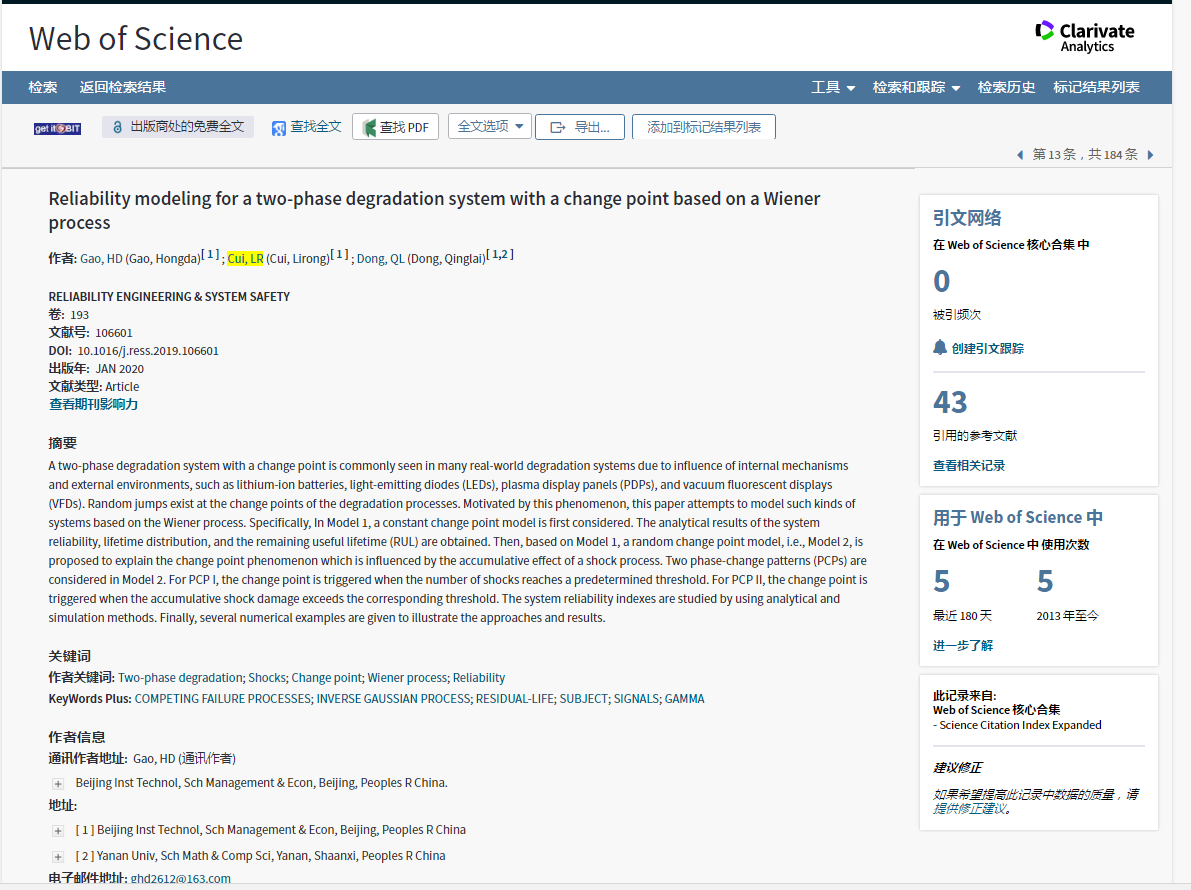Open the 工具 dropdown menu
Screen dimensions: 1191x890
click(x=833, y=87)
